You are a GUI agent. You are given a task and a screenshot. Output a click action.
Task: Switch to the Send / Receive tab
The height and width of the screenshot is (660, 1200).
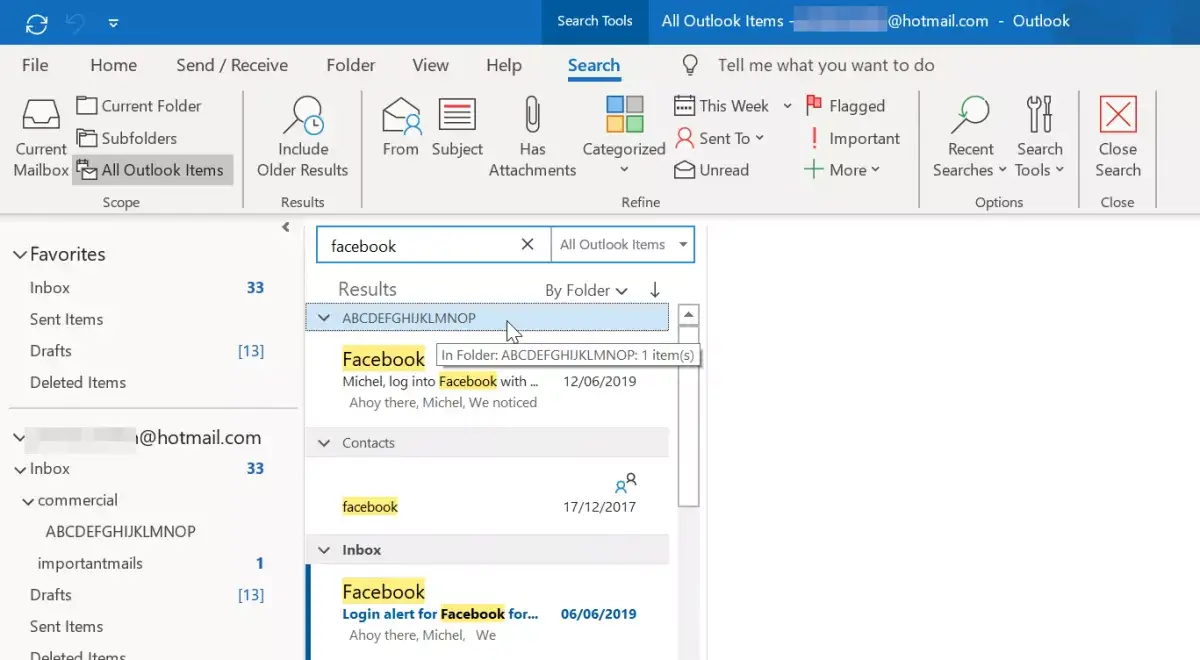(232, 65)
